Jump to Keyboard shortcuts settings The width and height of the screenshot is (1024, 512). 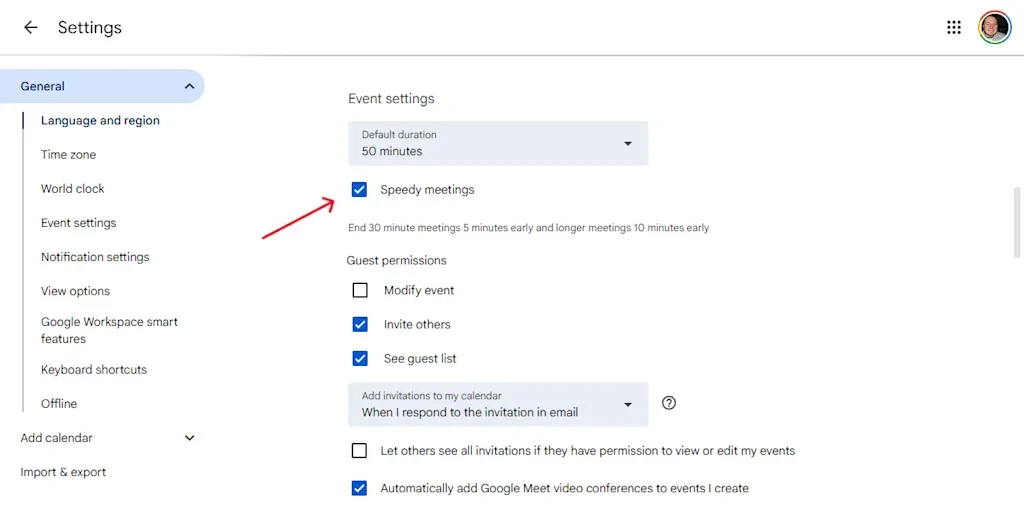[94, 370]
